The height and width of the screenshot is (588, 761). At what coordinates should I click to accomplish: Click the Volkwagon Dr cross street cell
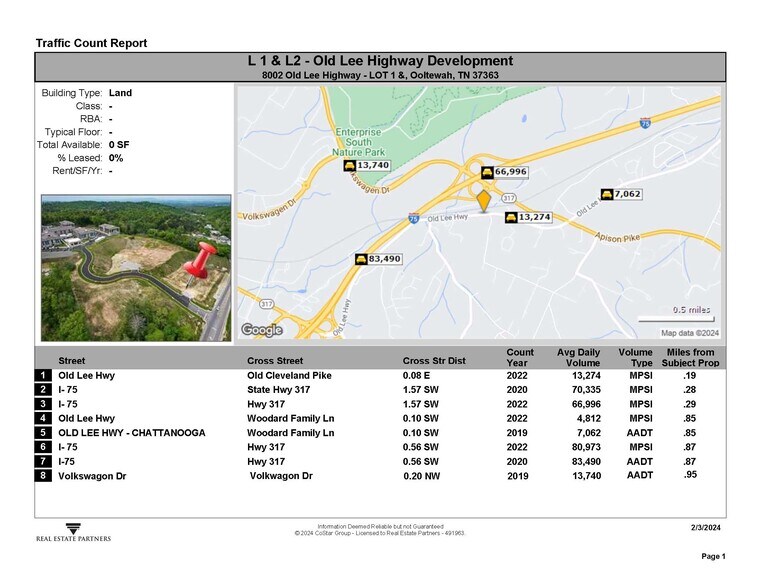[x=281, y=476]
